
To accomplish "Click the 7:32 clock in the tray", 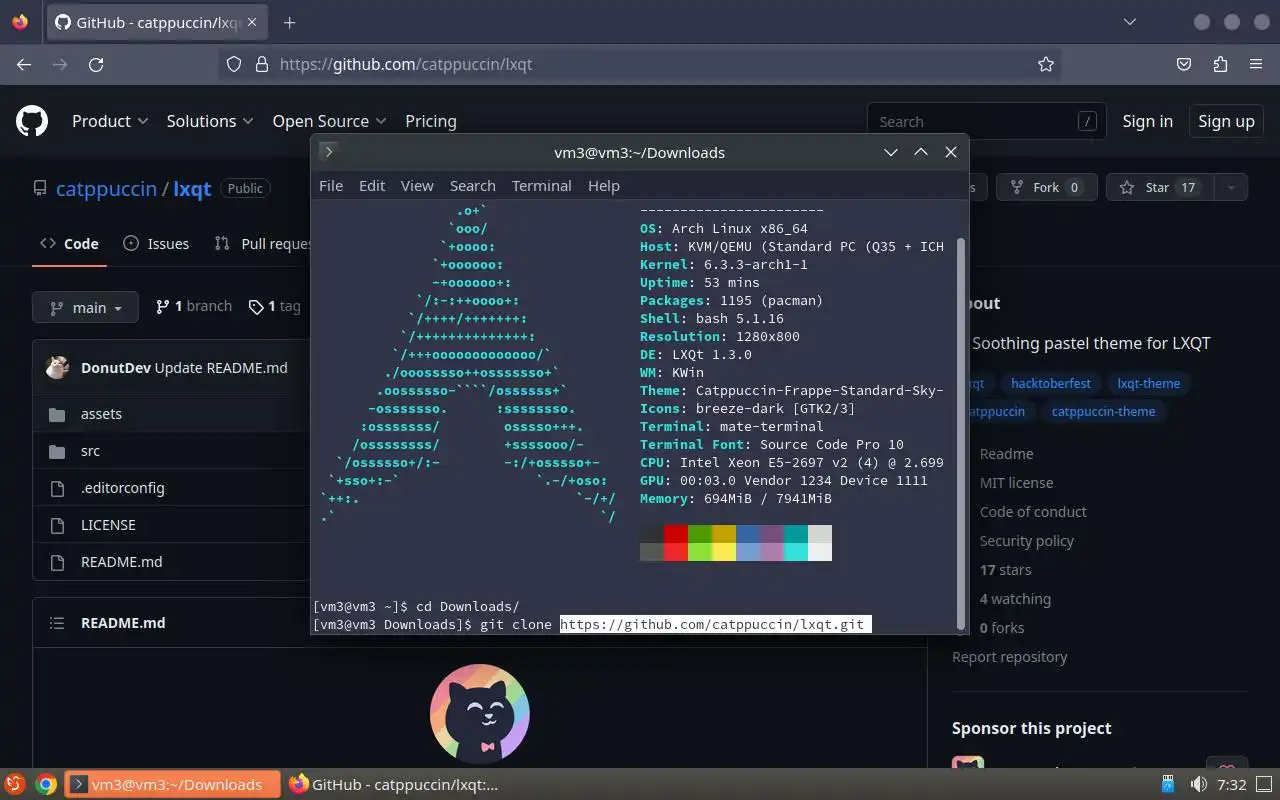I will (1232, 785).
